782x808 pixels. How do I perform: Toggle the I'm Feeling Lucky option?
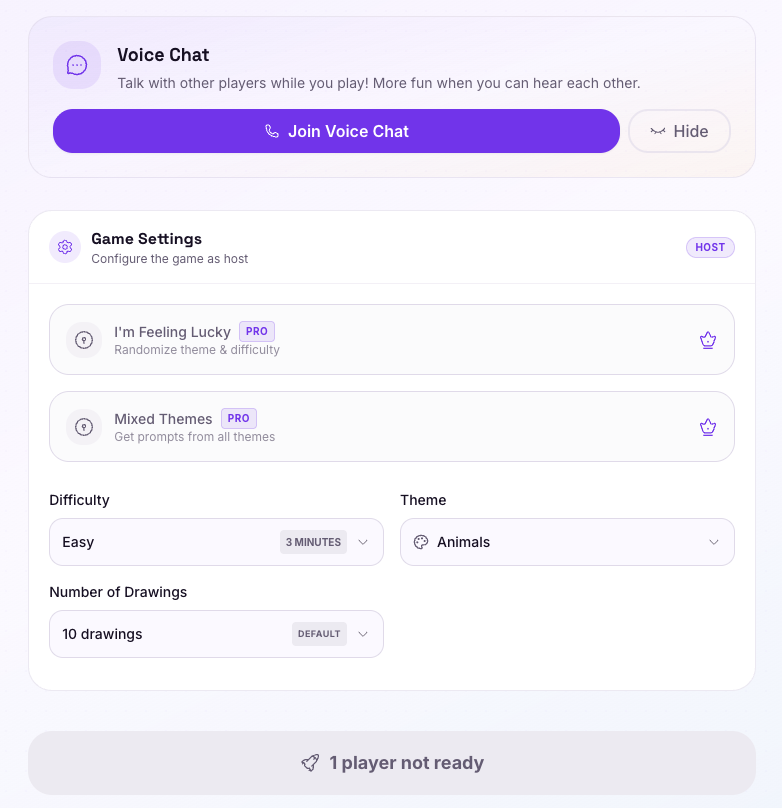click(x=391, y=340)
